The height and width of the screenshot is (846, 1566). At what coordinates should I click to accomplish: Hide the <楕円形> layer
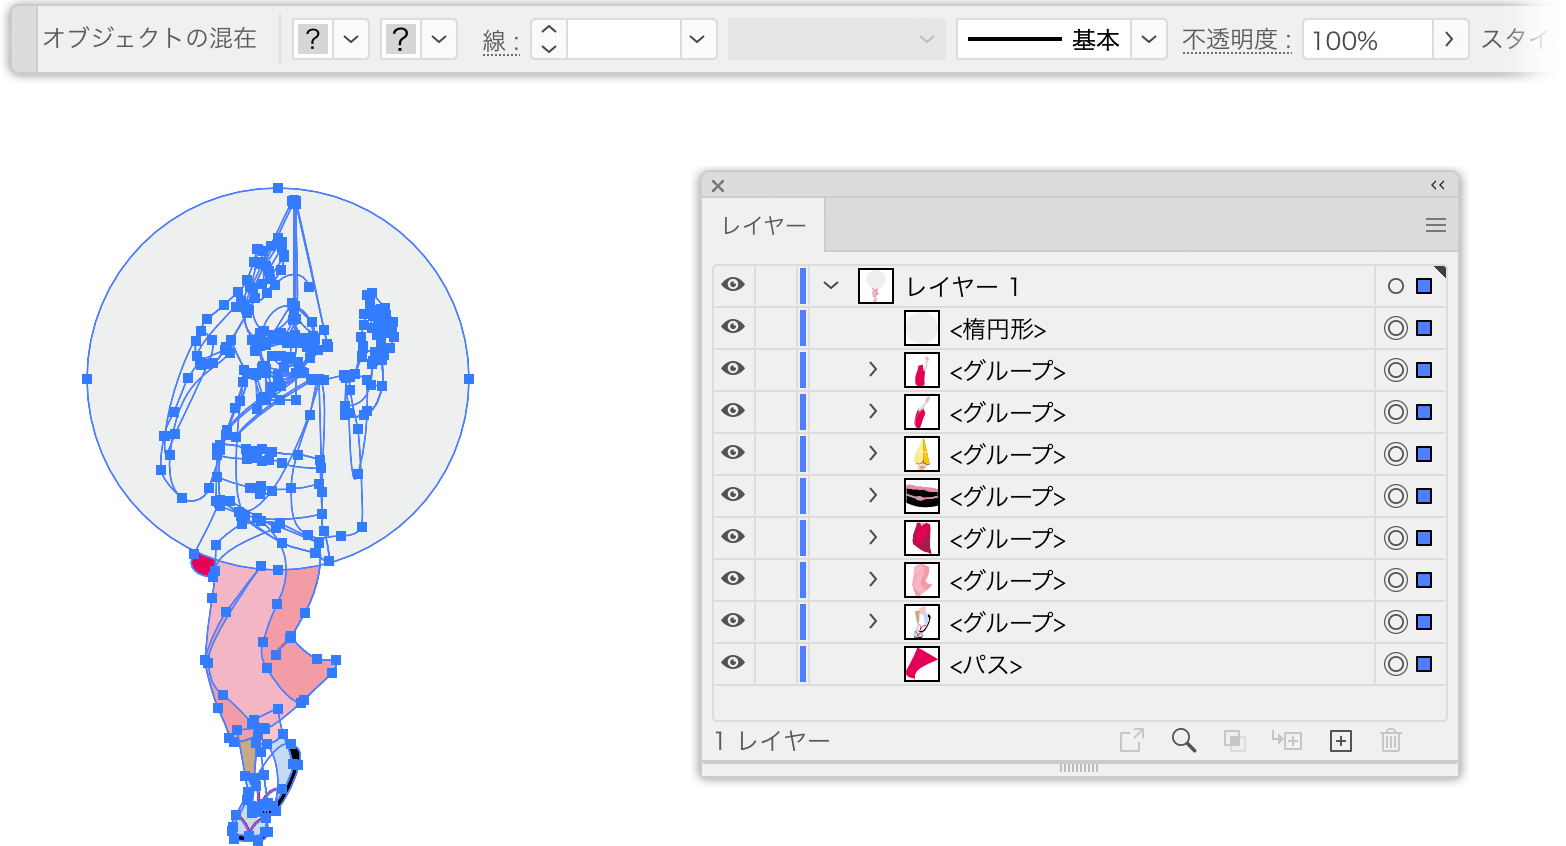tap(733, 327)
